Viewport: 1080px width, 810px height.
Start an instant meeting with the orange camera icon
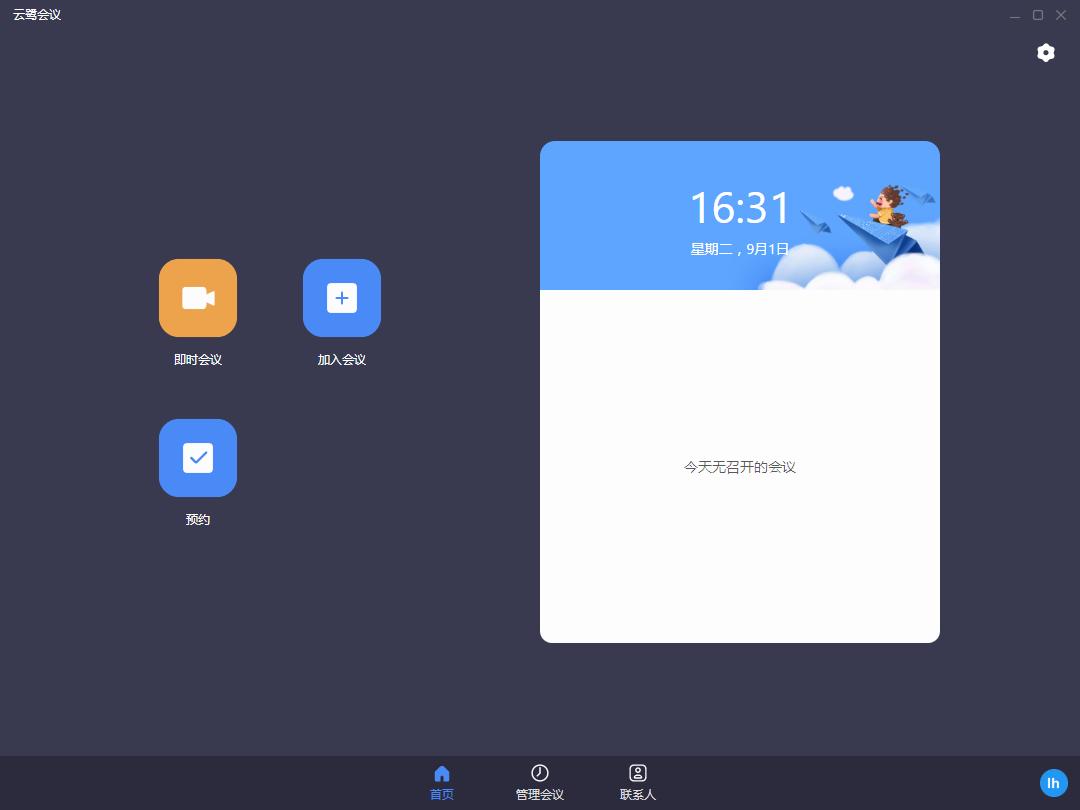[198, 298]
